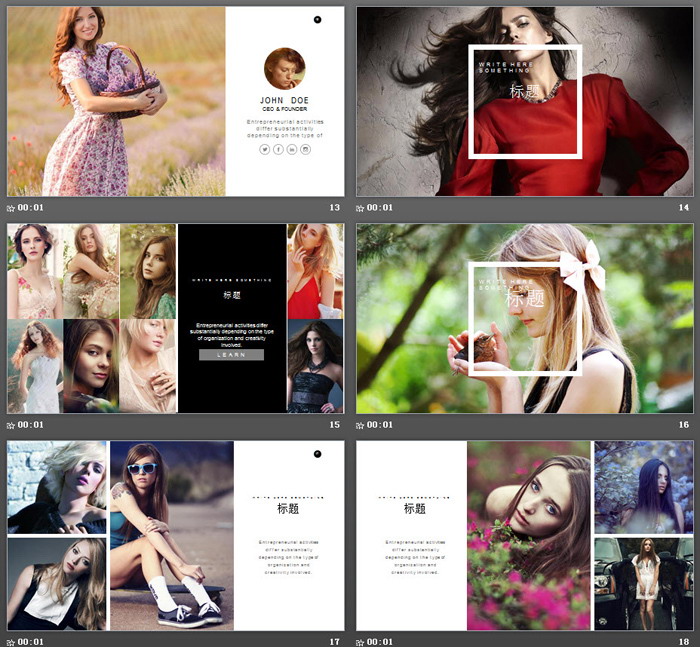Click the John Doe circular avatar photo
This screenshot has width=700, height=647.
point(284,68)
